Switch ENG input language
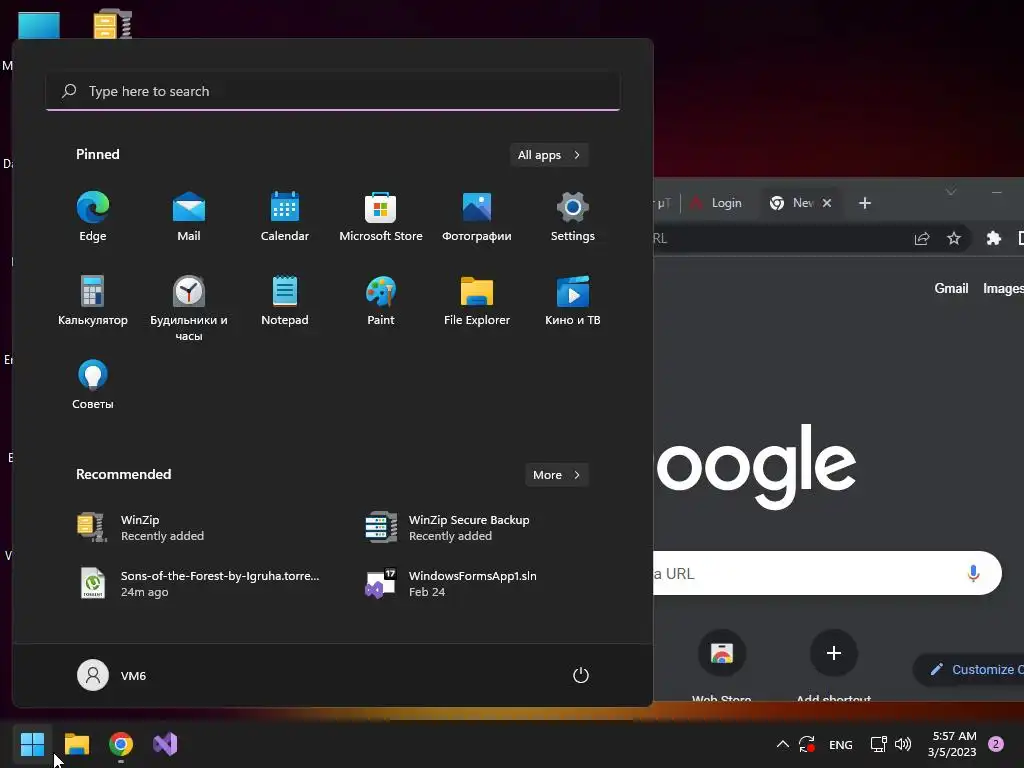Image resolution: width=1024 pixels, height=768 pixels. (840, 744)
